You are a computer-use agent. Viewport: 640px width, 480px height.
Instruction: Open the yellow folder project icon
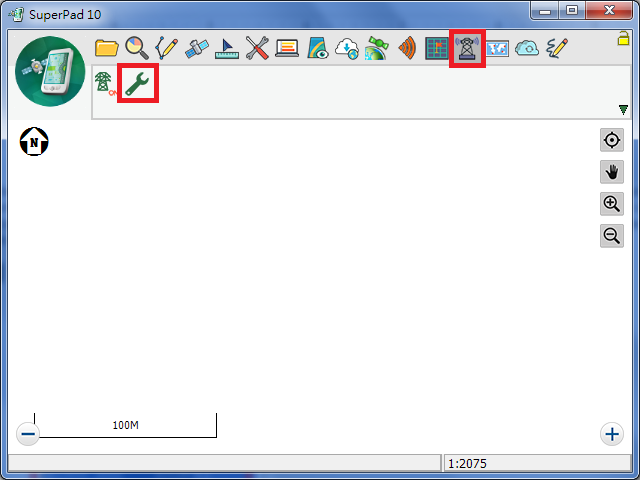coord(107,48)
